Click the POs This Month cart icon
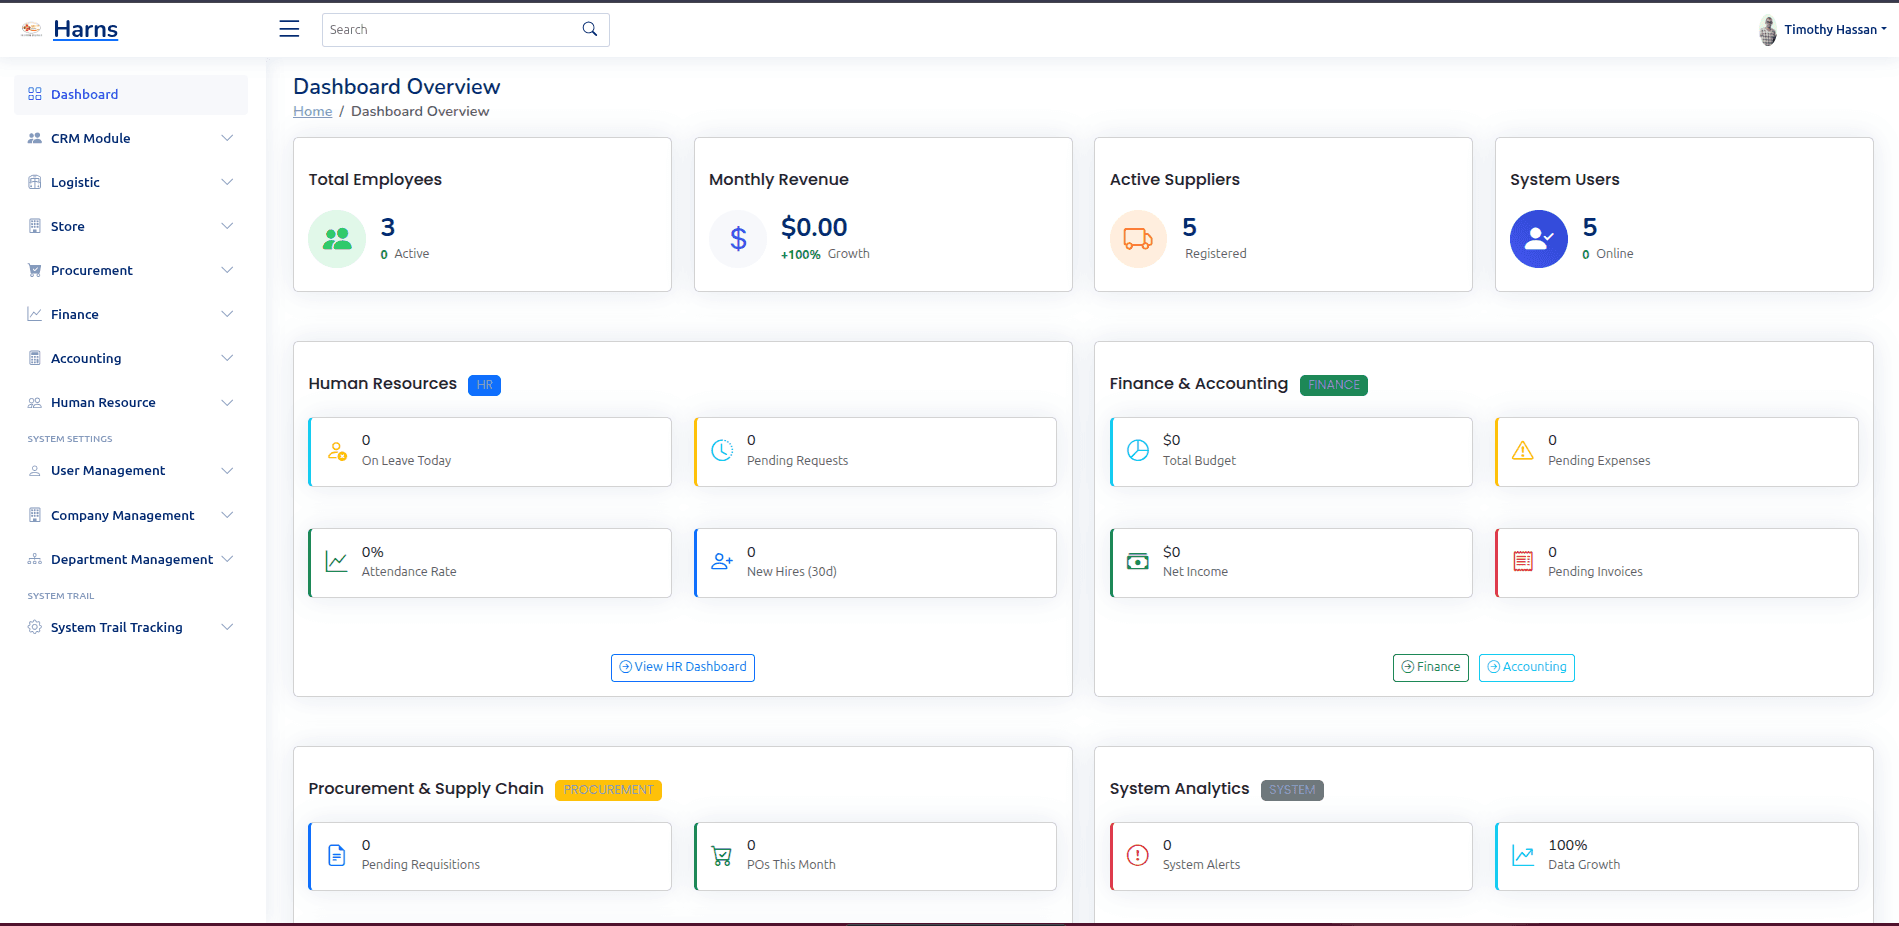The image size is (1899, 926). pos(722,855)
